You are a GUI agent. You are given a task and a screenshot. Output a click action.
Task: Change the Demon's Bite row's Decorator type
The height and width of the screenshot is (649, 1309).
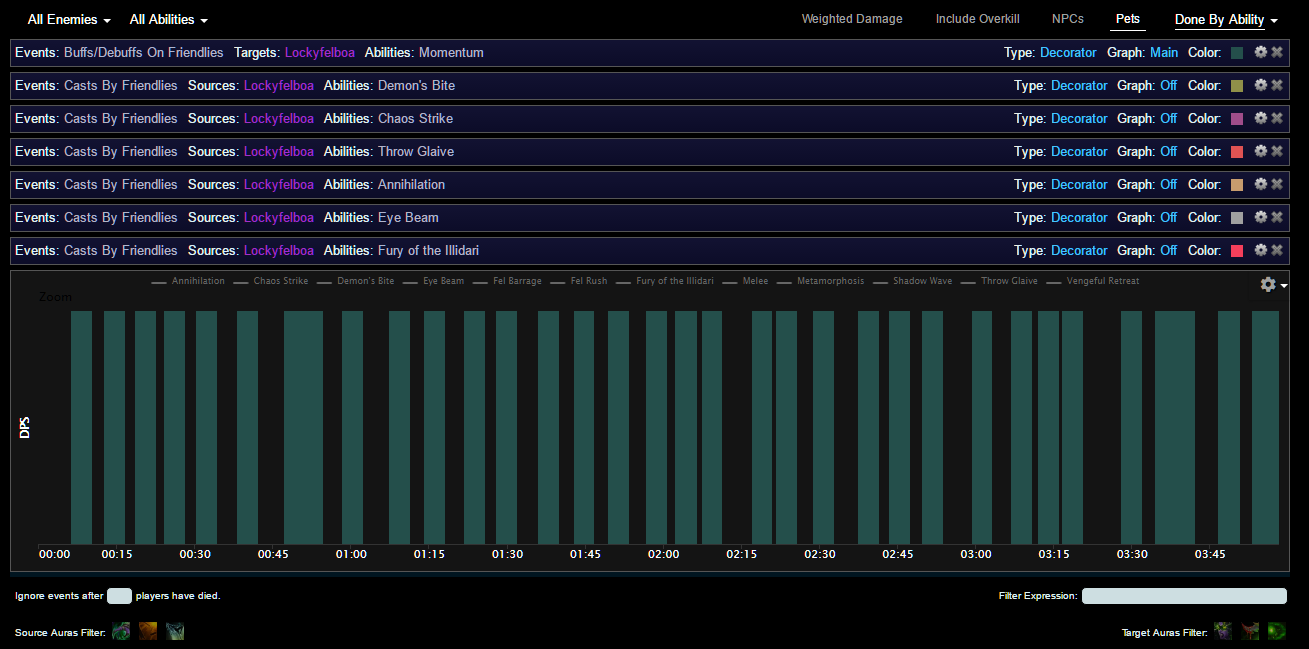pyautogui.click(x=1079, y=85)
